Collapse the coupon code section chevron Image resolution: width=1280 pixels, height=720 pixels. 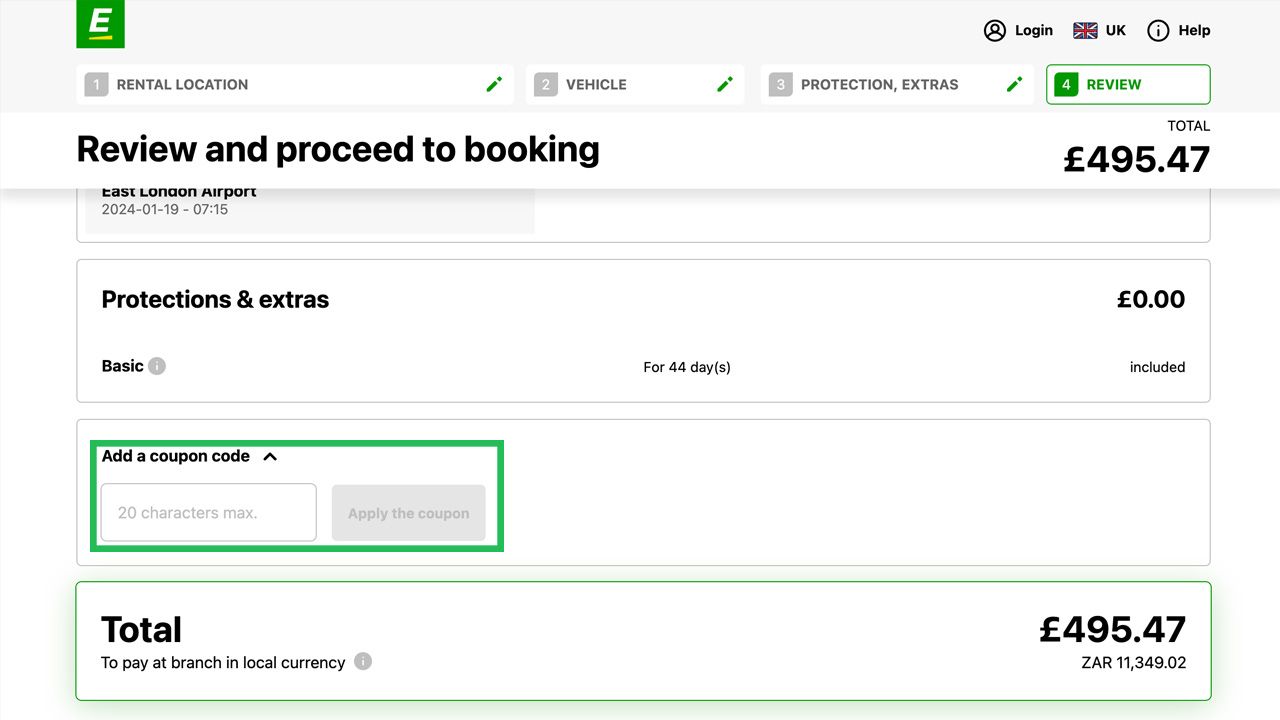pyautogui.click(x=270, y=457)
